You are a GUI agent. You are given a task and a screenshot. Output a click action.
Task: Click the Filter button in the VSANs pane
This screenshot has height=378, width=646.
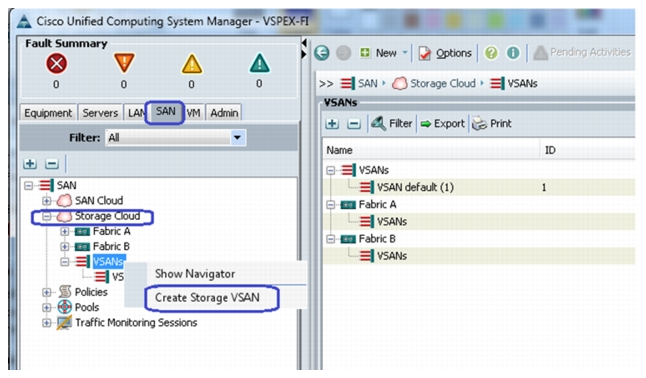[391, 124]
